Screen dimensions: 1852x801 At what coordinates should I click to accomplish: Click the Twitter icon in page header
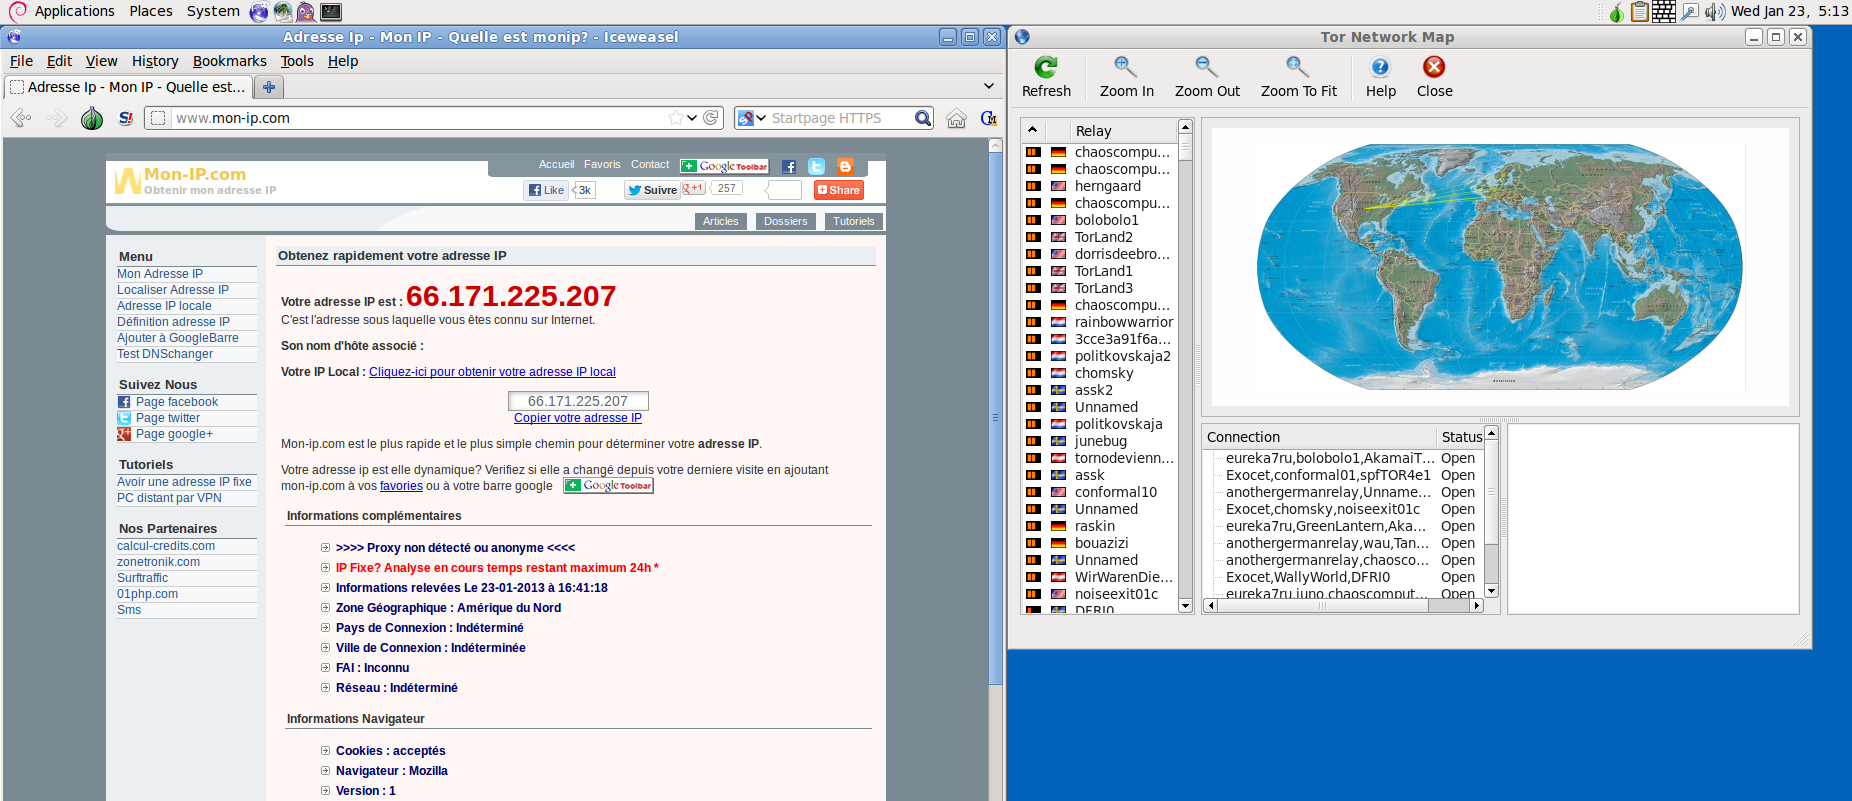[817, 167]
